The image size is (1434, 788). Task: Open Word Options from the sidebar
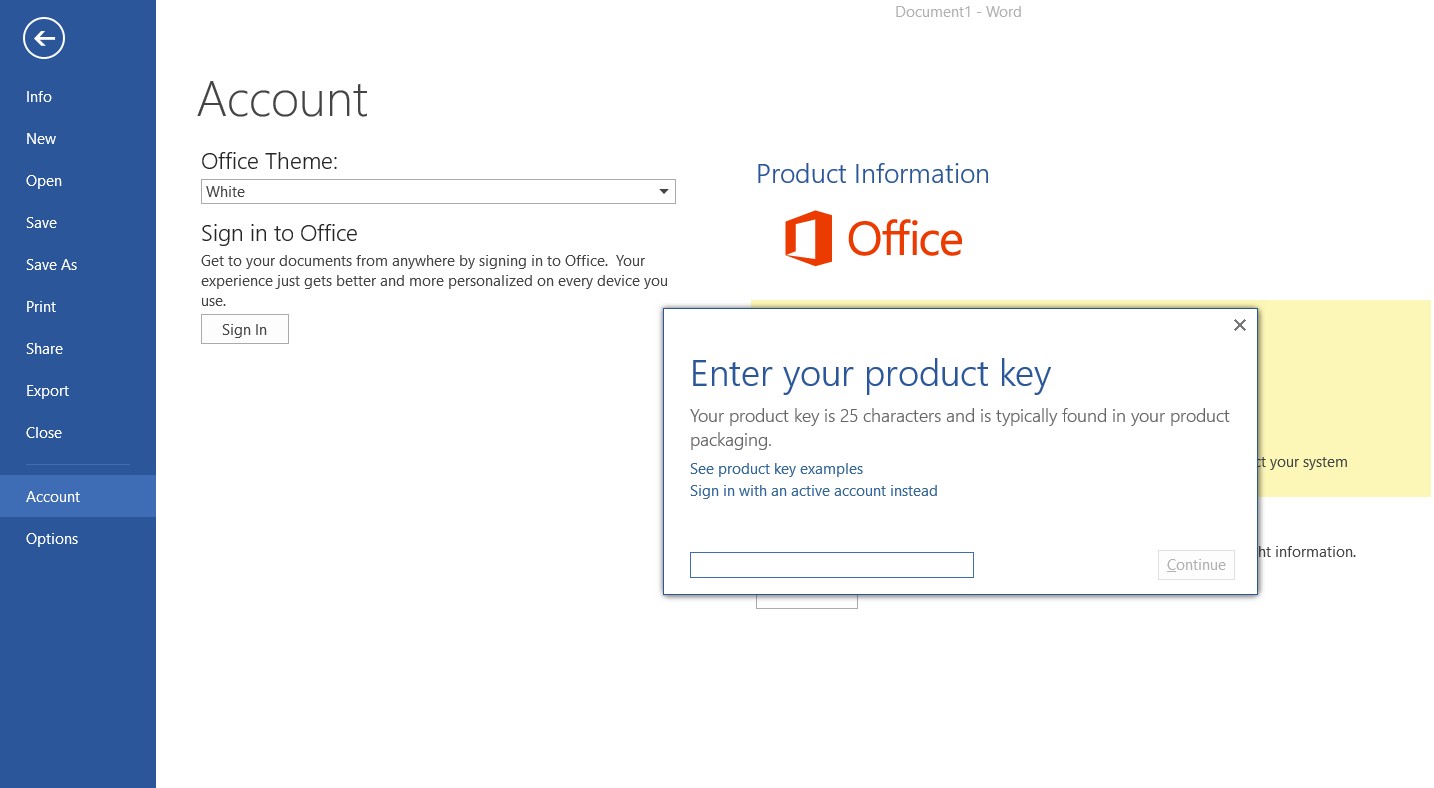click(x=52, y=538)
